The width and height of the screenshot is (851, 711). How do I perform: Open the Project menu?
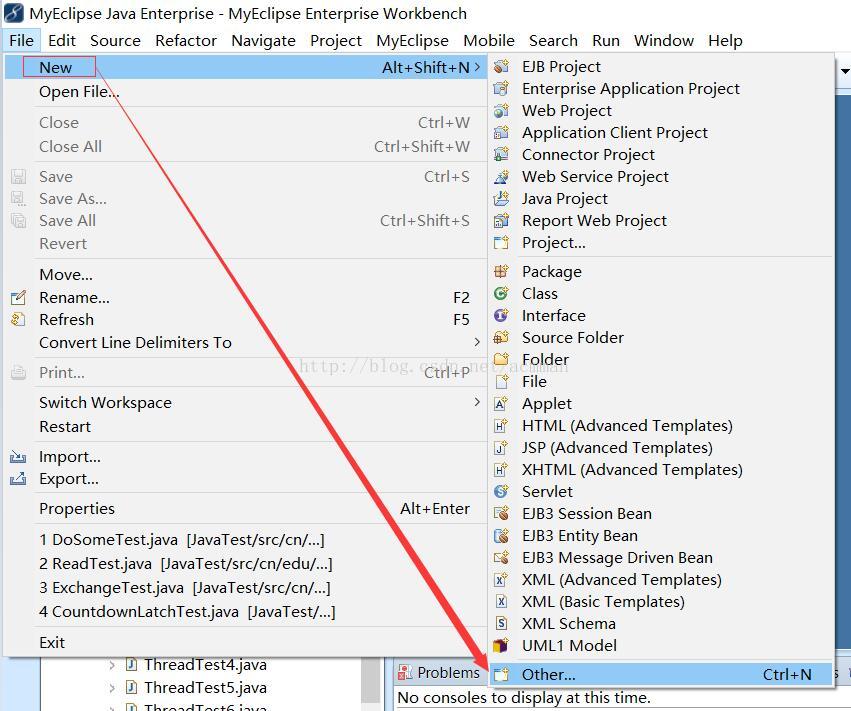(335, 41)
